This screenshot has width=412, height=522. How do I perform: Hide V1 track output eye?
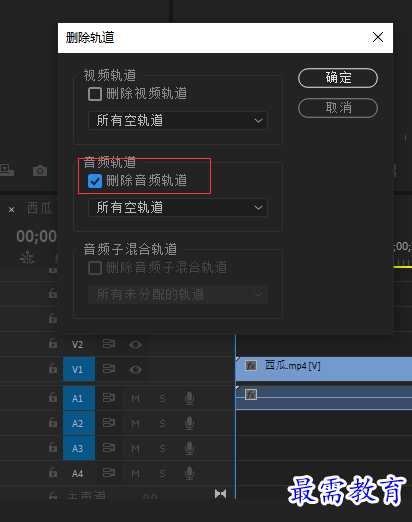coord(135,369)
